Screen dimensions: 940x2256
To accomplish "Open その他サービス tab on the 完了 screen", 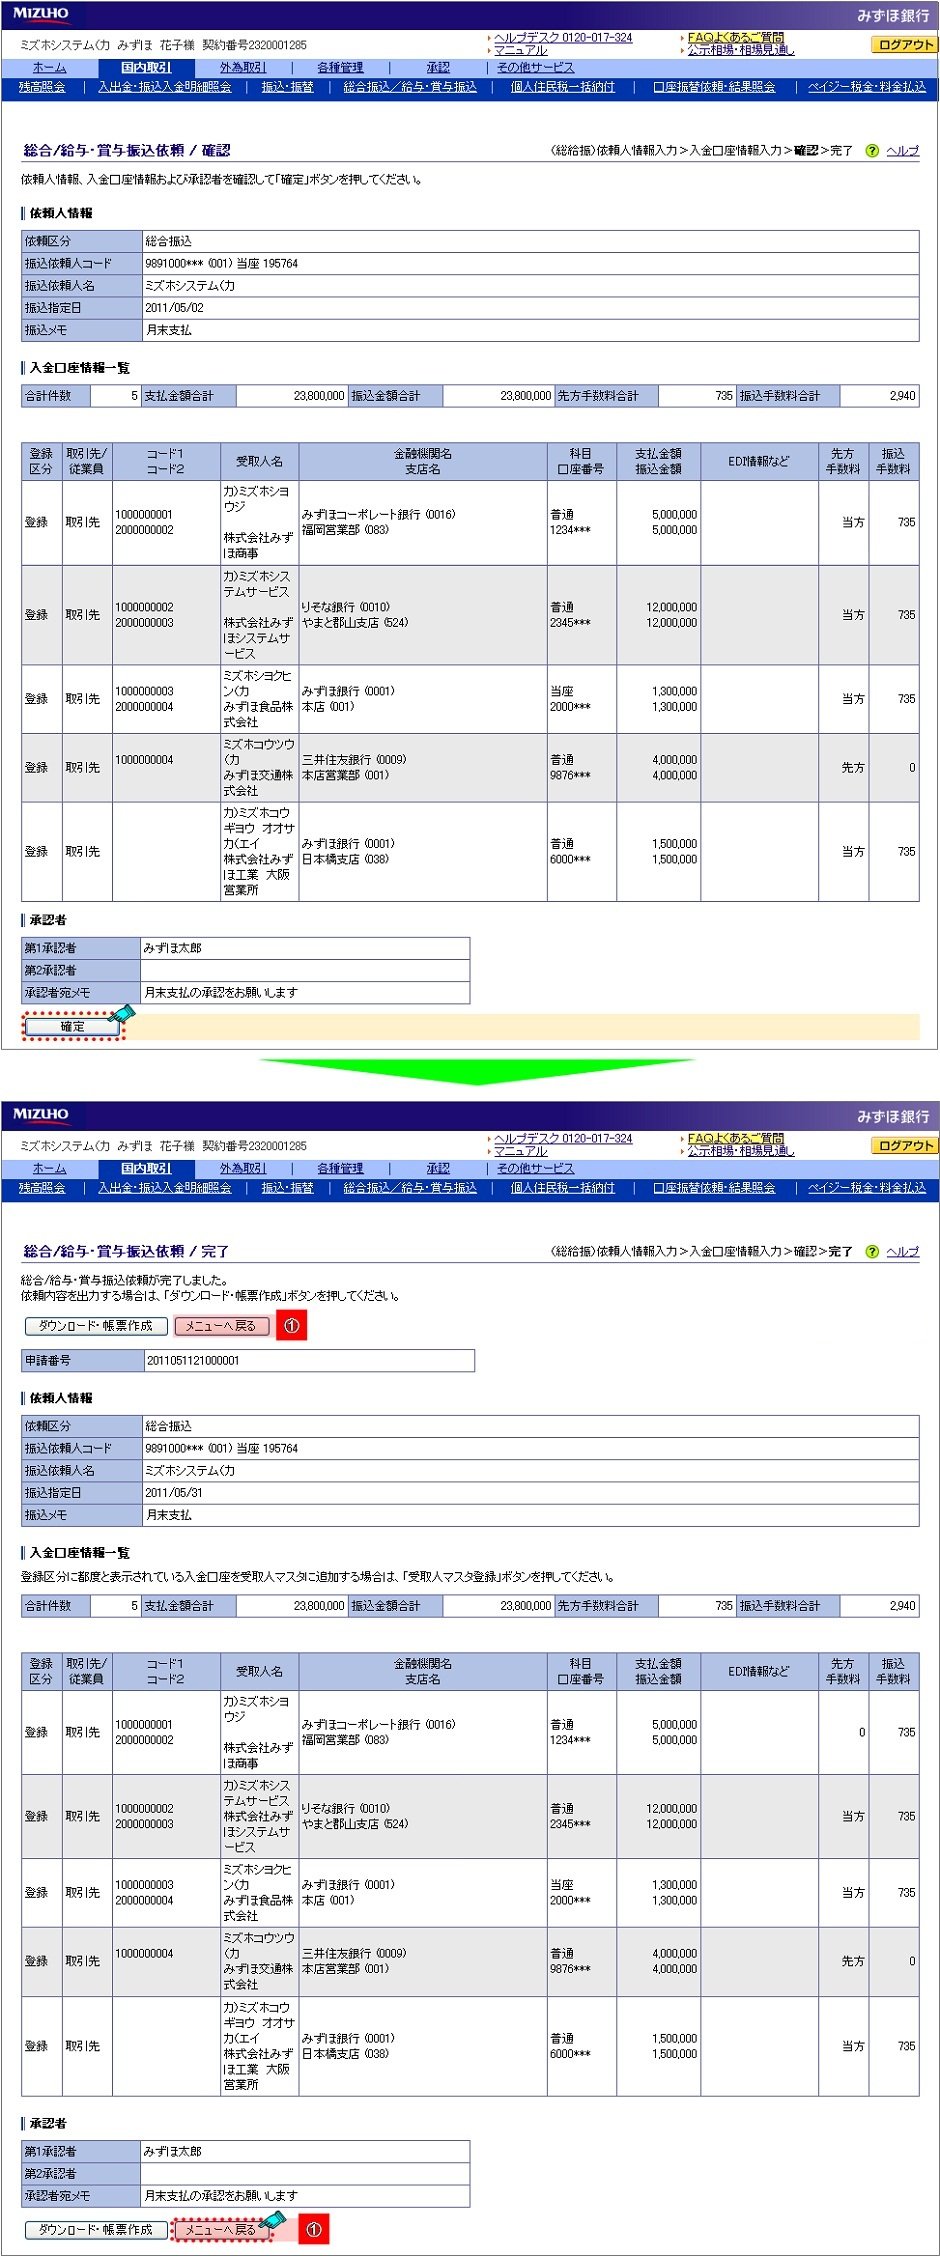I will point(536,1169).
